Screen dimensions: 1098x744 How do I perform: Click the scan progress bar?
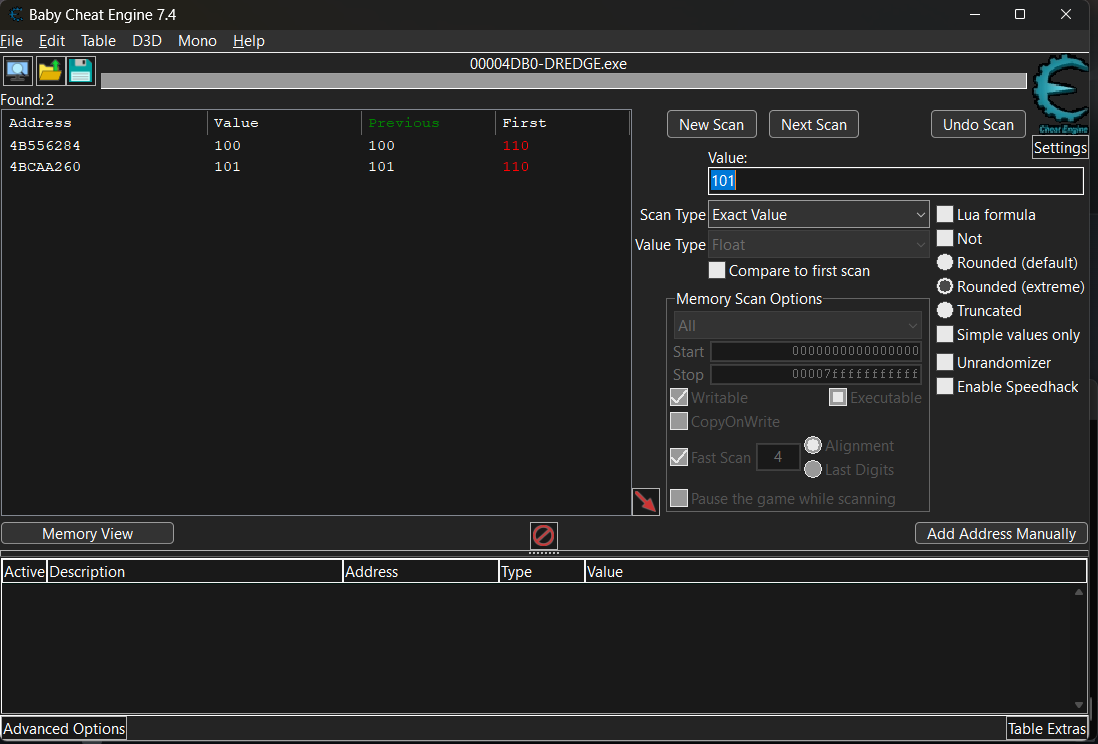[564, 81]
